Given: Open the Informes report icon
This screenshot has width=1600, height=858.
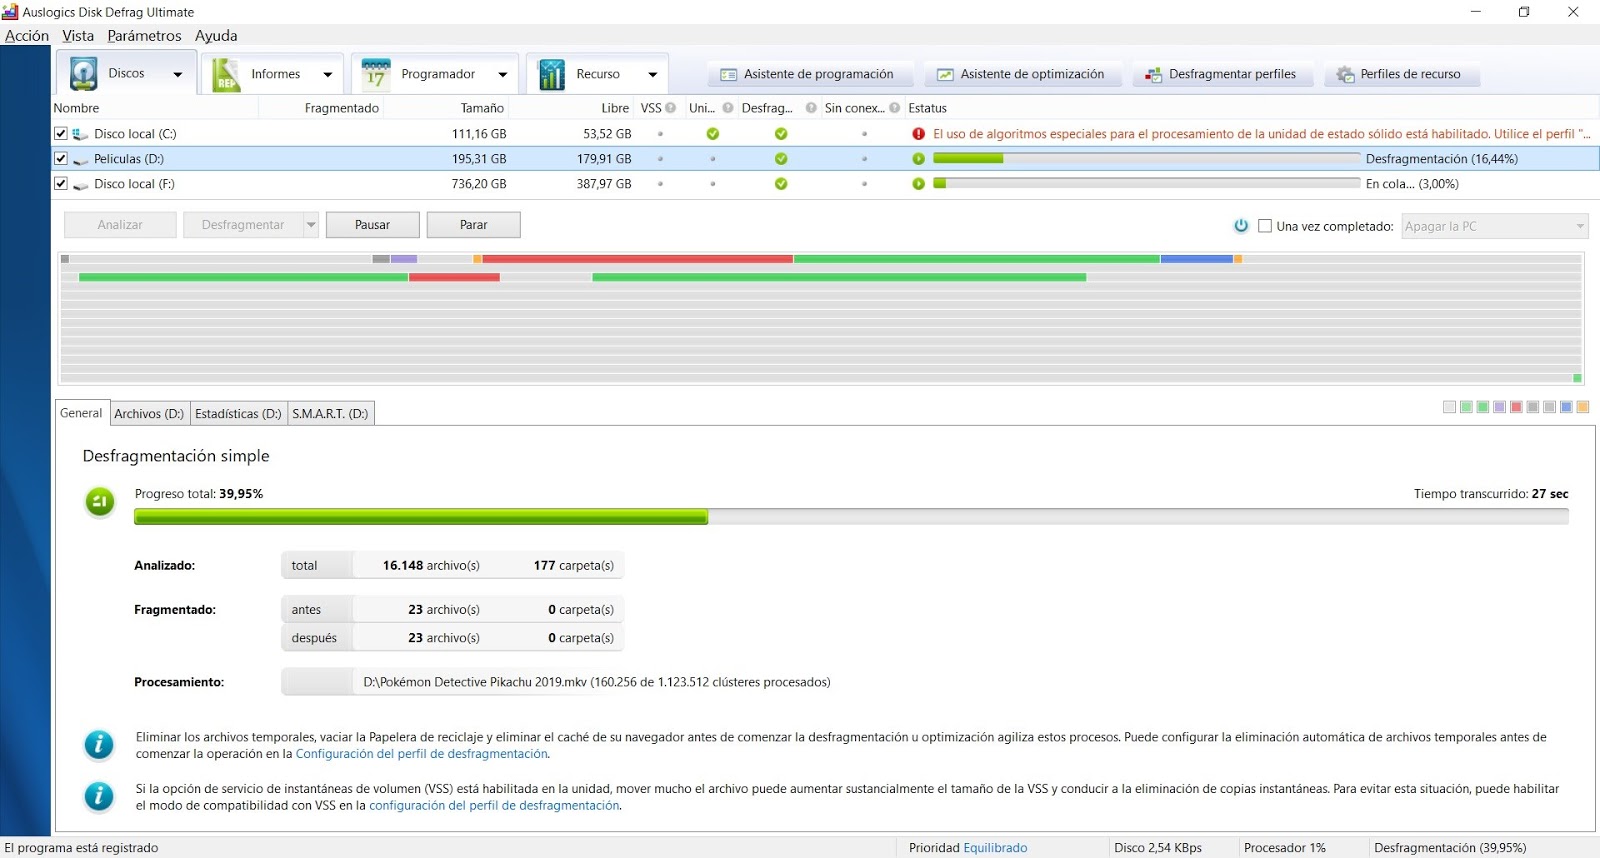Looking at the screenshot, I should point(227,74).
